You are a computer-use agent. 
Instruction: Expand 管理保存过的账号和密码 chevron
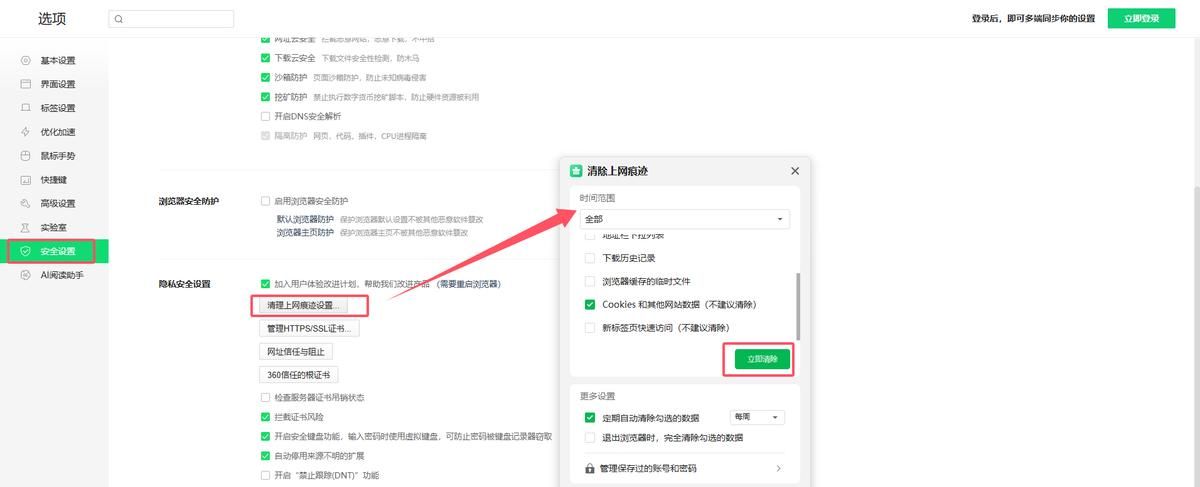(778, 468)
